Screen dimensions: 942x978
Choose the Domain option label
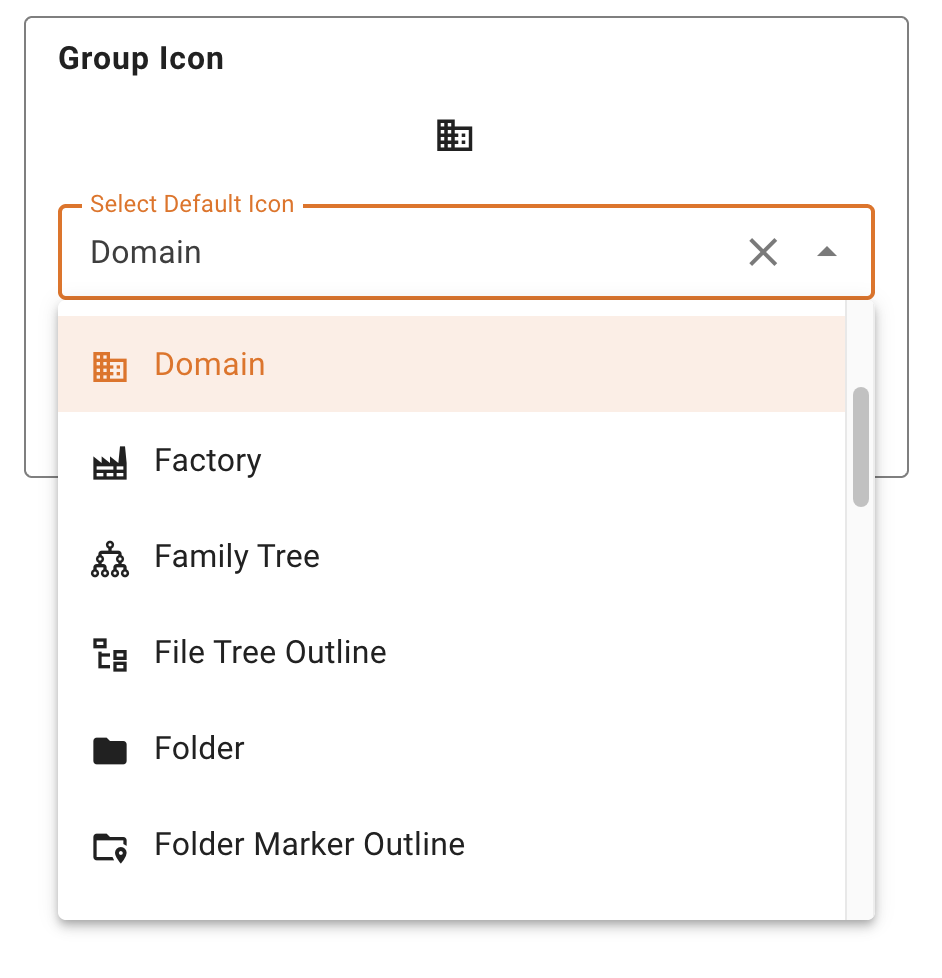click(x=210, y=364)
